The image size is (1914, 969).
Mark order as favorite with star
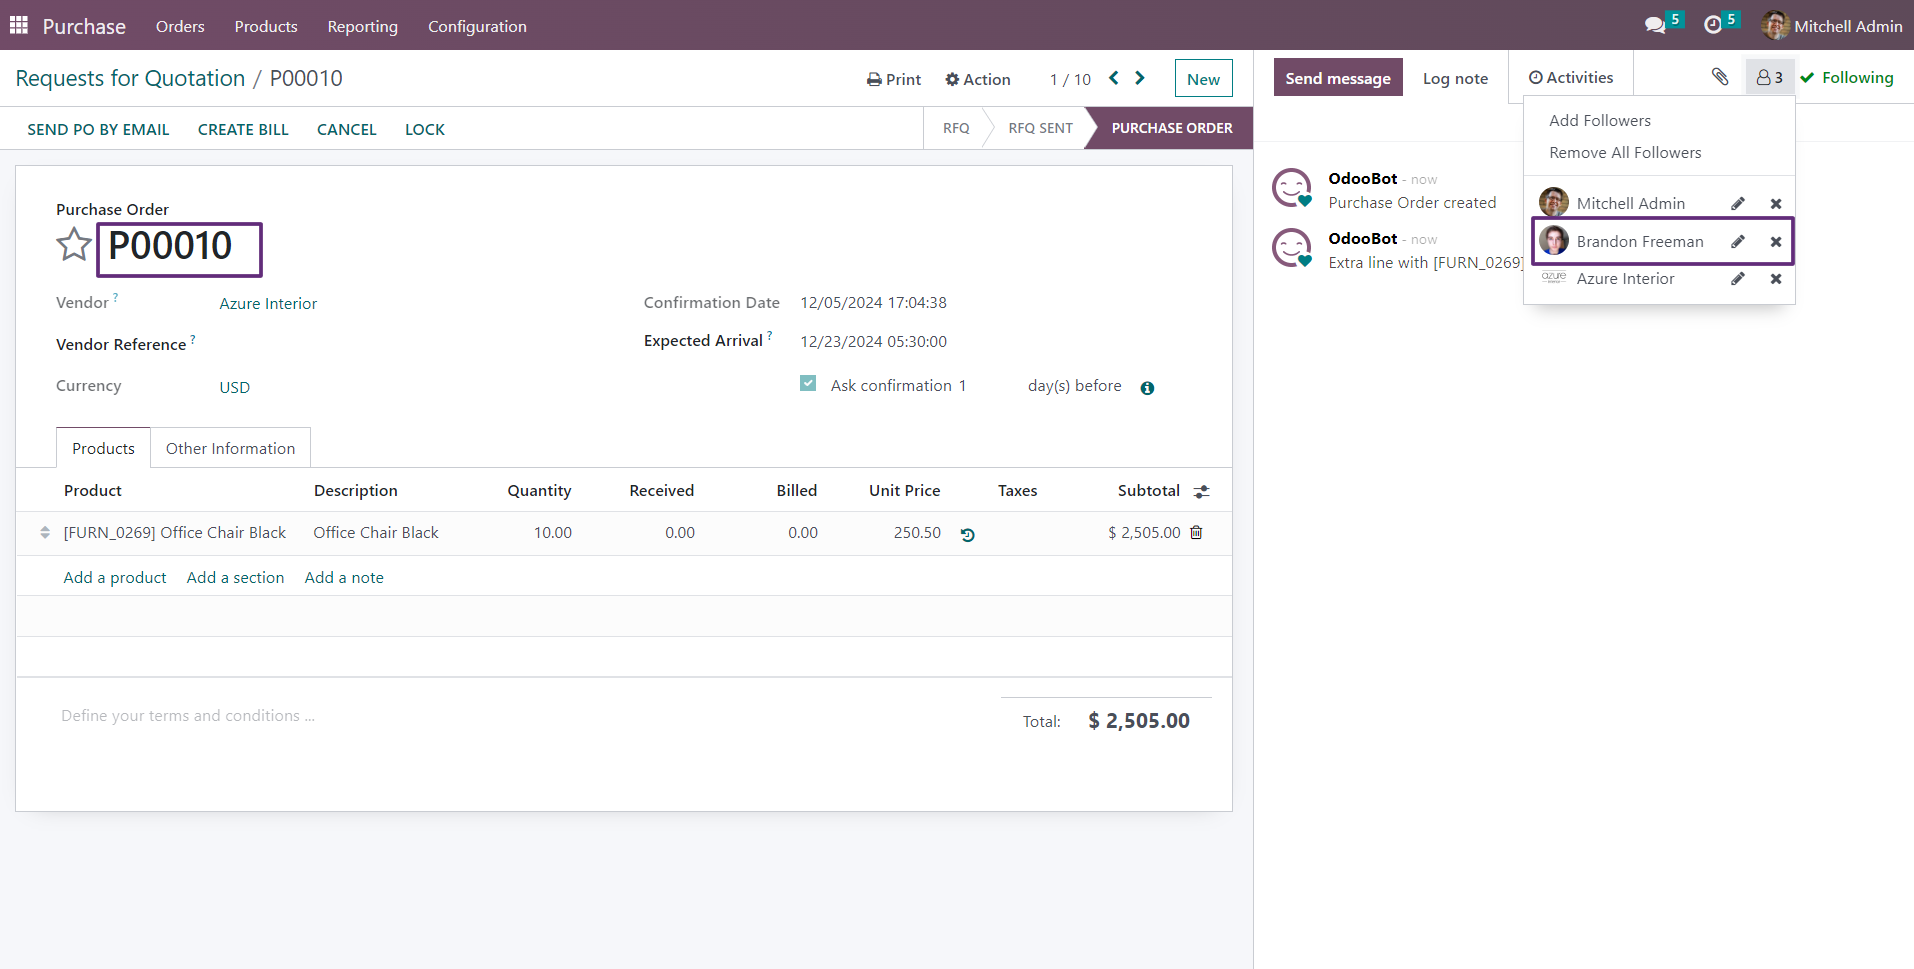coord(73,245)
